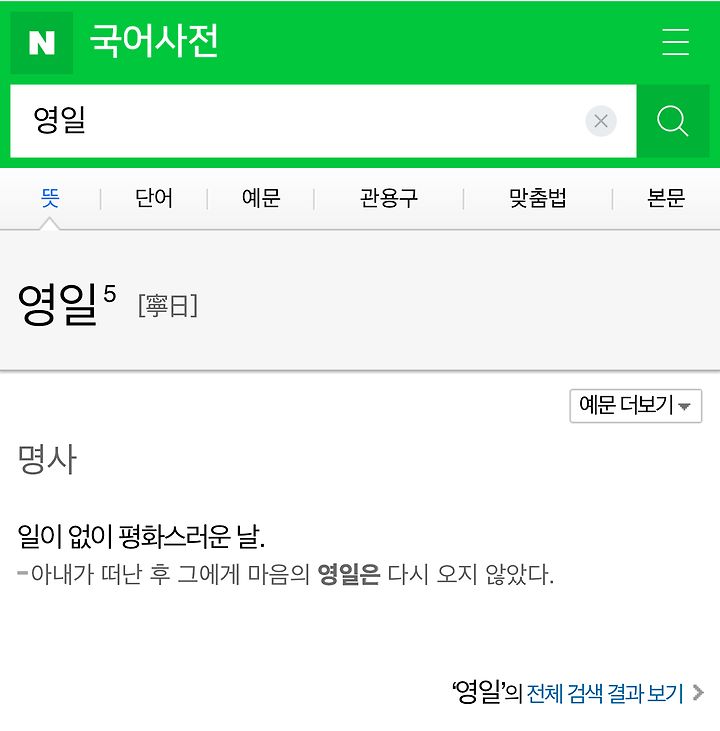The image size is (720, 731).
Task: Open the 예문 tab
Action: click(261, 198)
